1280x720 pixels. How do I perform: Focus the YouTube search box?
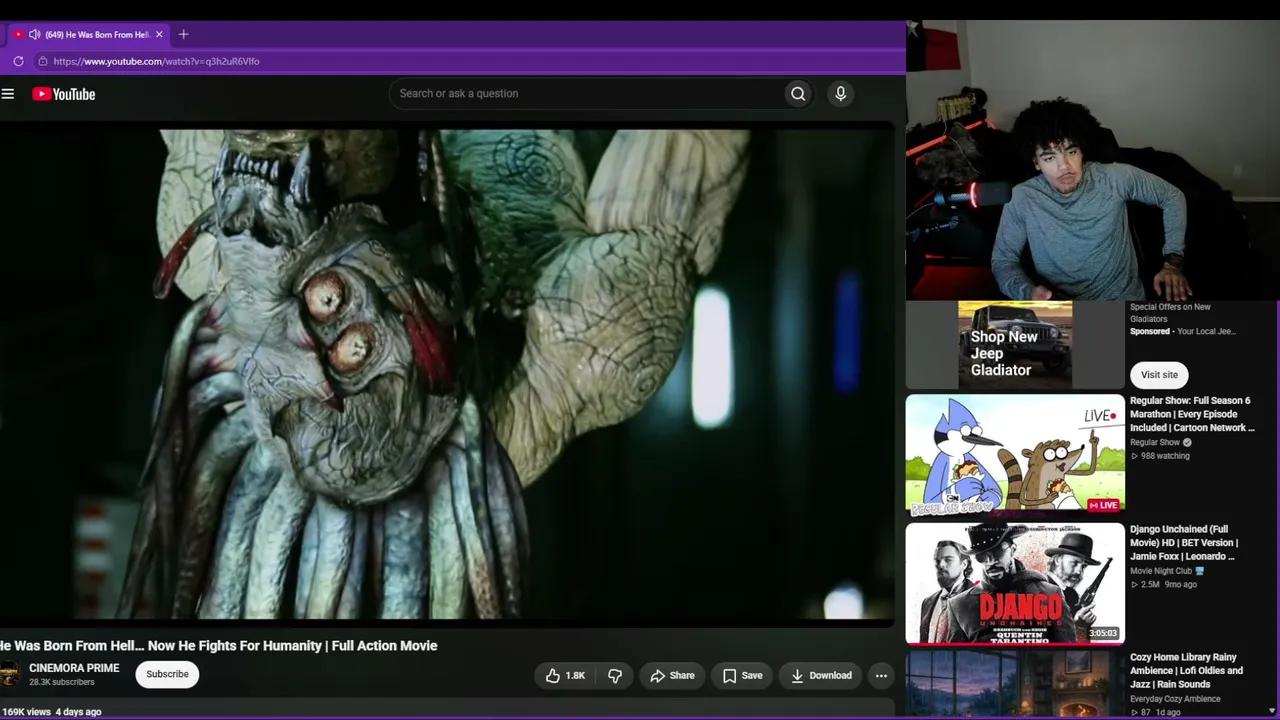tap(586, 94)
